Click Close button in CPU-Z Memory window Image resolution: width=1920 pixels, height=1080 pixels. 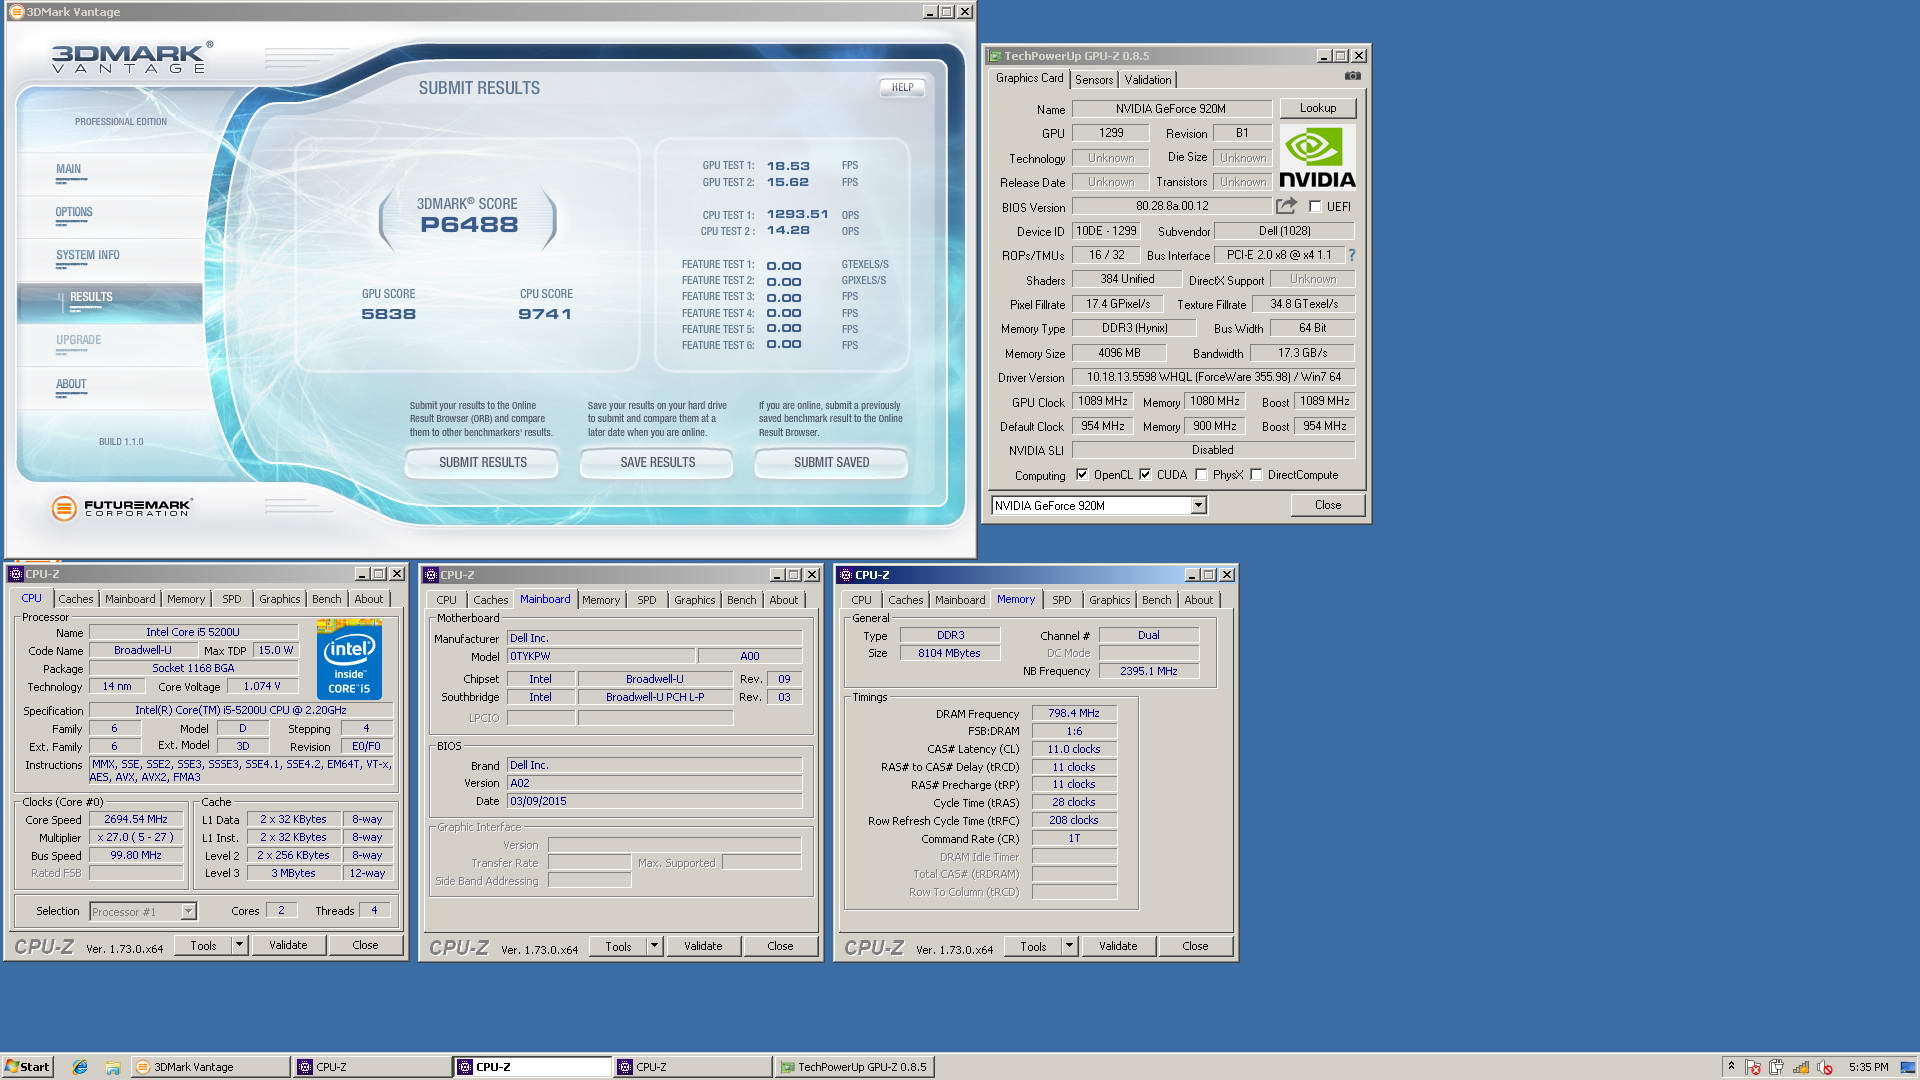click(x=1195, y=946)
